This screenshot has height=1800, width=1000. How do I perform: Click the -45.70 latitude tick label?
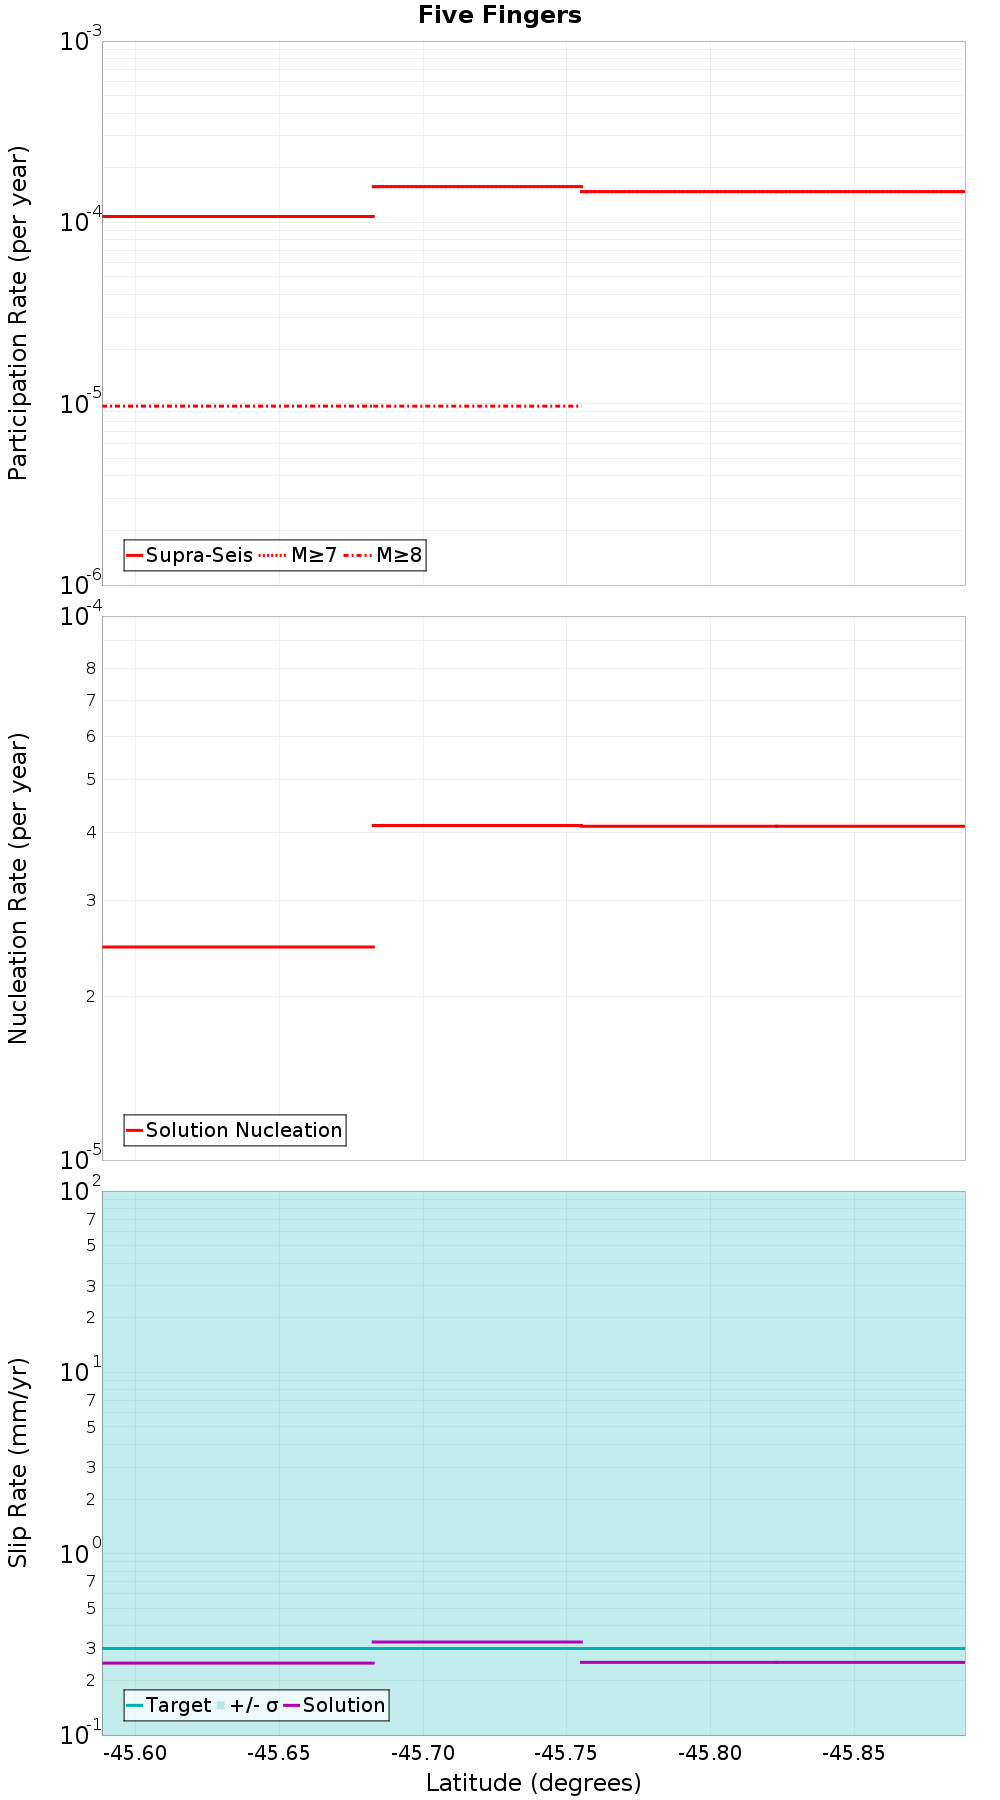[423, 1753]
